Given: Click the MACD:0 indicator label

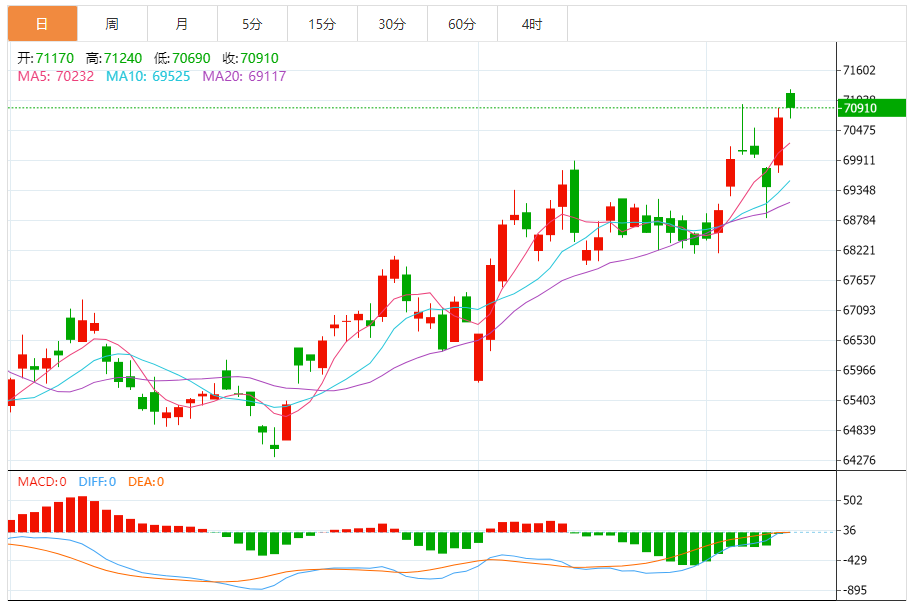Looking at the screenshot, I should [42, 482].
